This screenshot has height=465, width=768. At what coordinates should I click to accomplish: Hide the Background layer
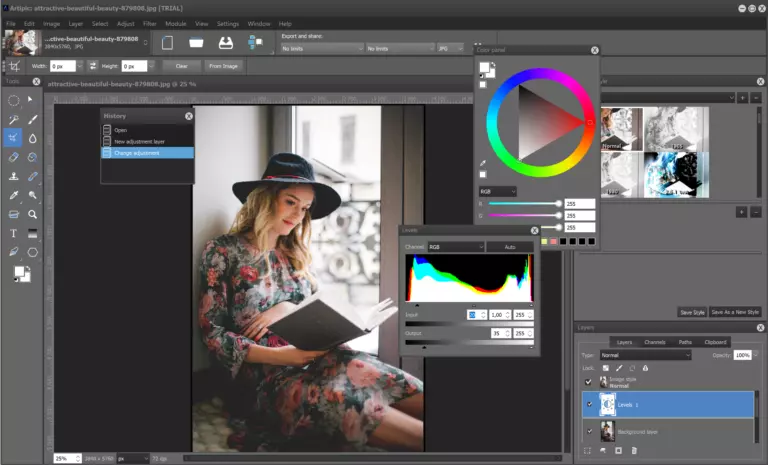click(589, 431)
